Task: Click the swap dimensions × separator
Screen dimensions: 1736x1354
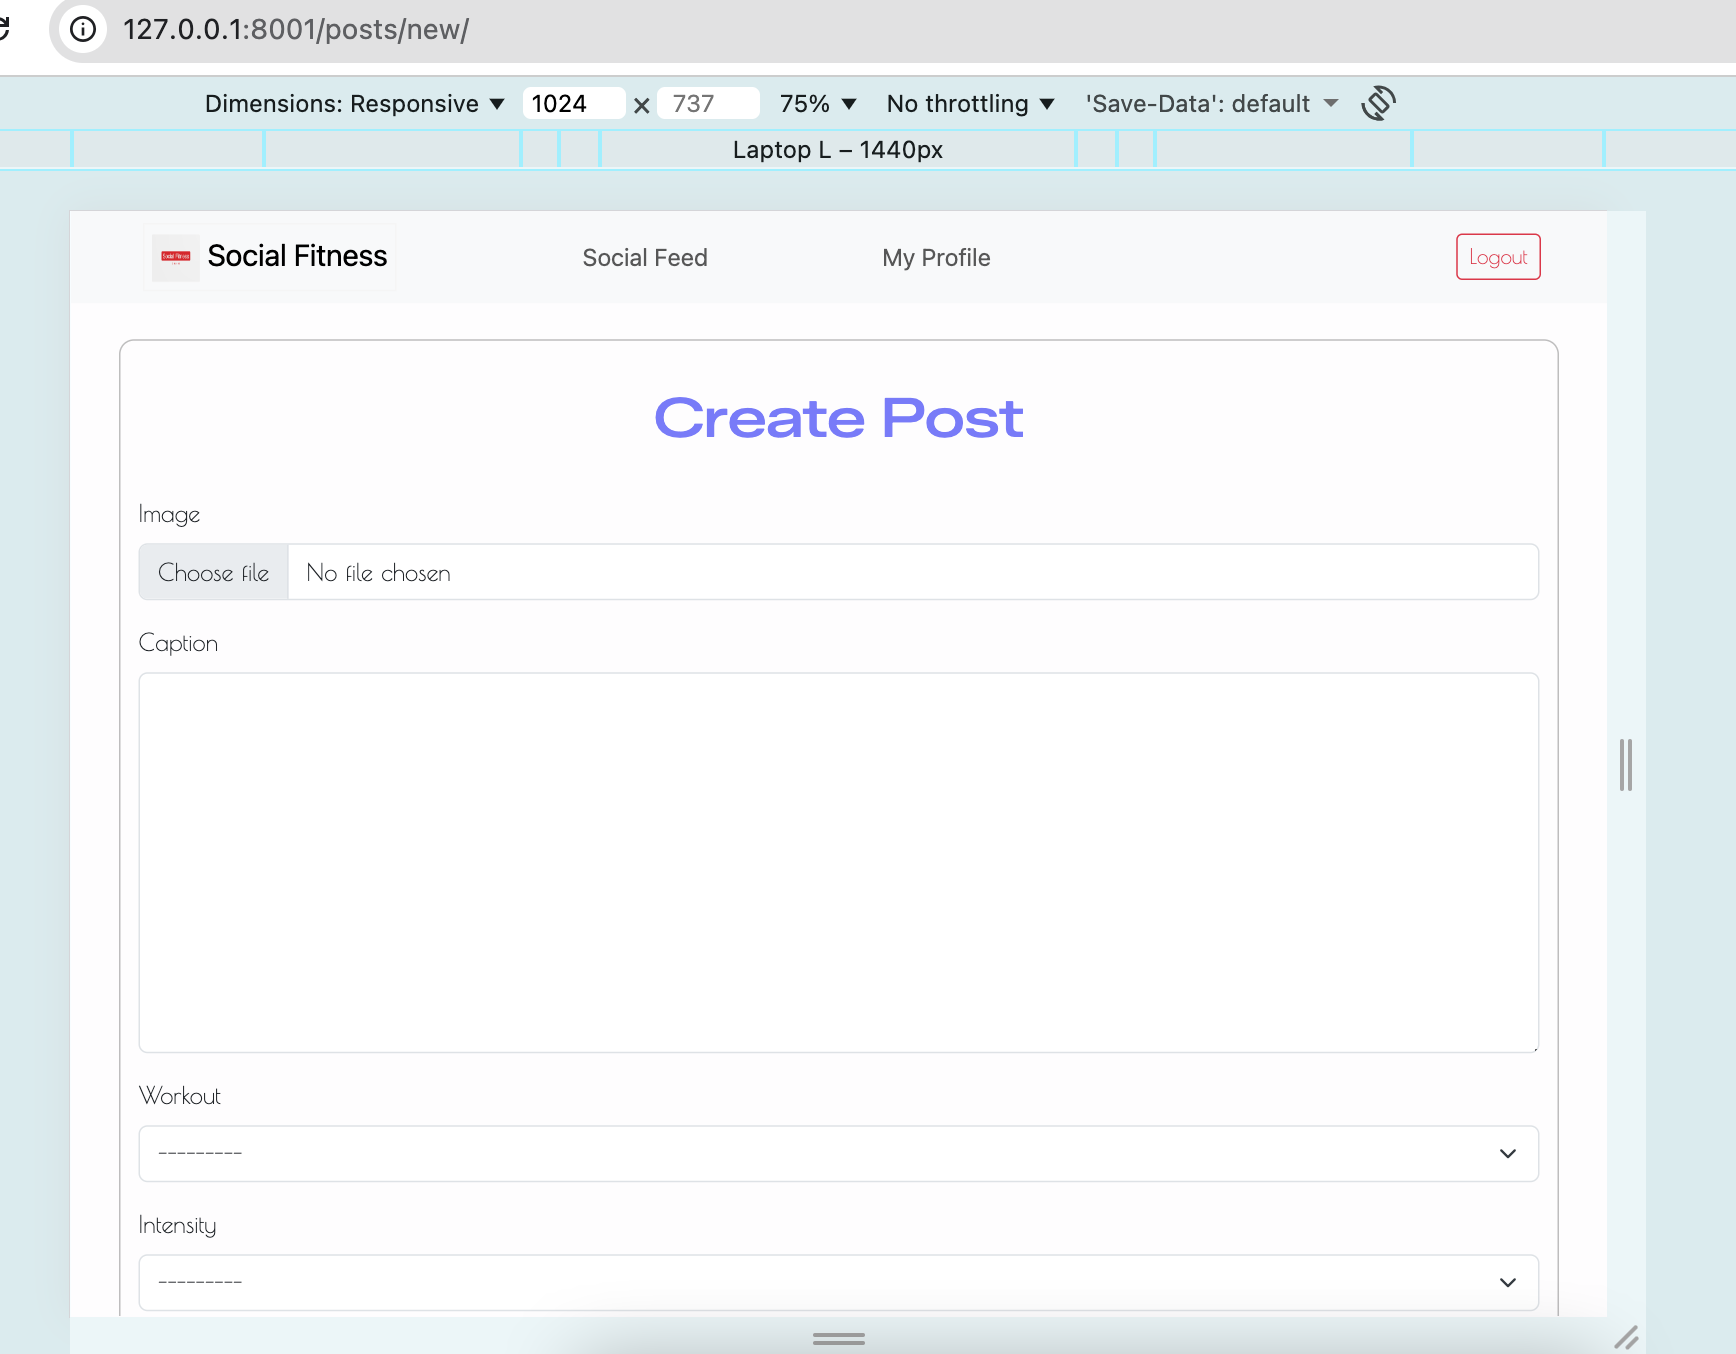Action: [641, 104]
